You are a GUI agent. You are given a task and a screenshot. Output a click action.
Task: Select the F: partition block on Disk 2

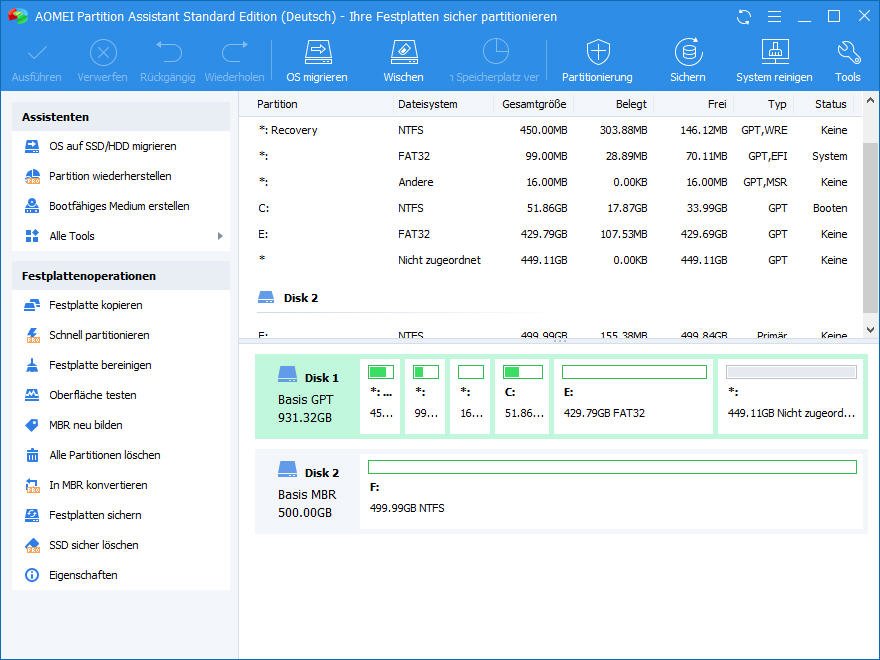click(612, 489)
